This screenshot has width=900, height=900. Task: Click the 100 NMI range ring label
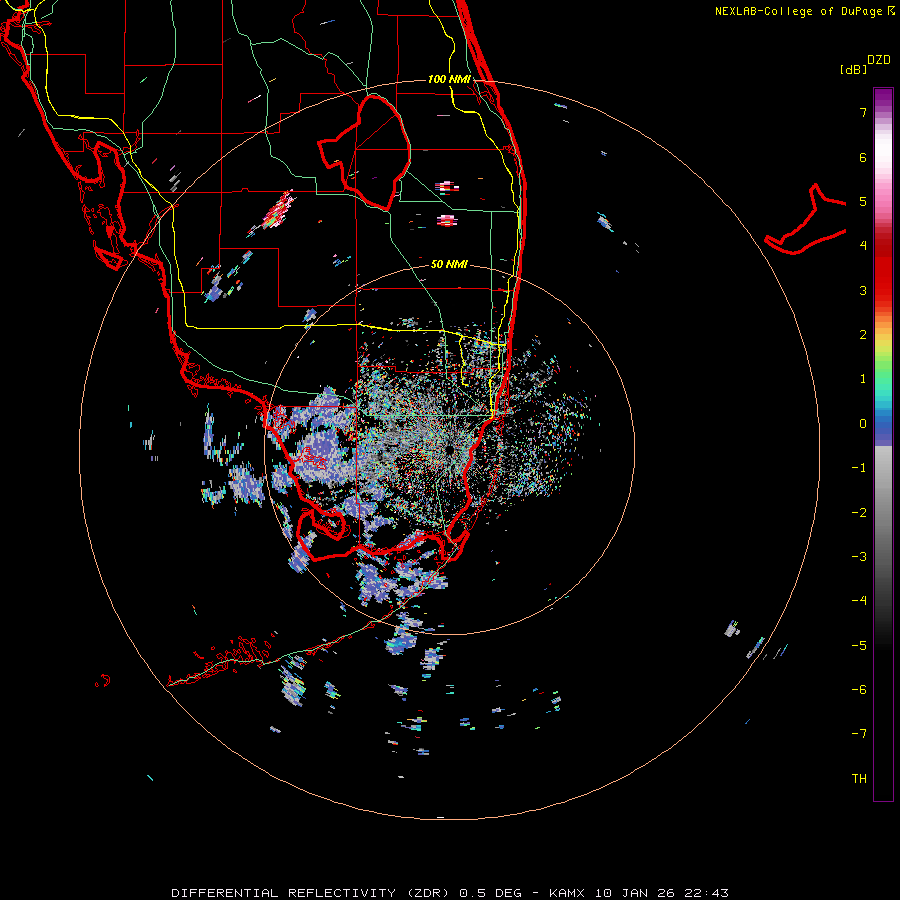tap(449, 79)
